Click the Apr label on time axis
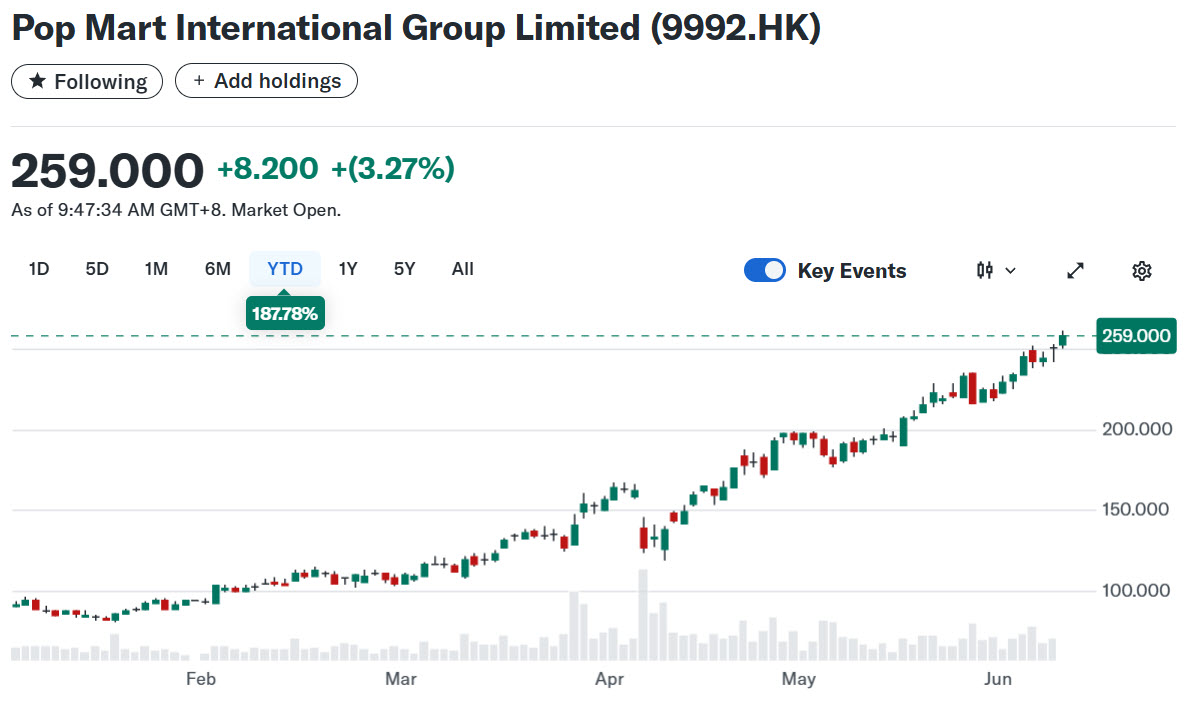 [609, 679]
